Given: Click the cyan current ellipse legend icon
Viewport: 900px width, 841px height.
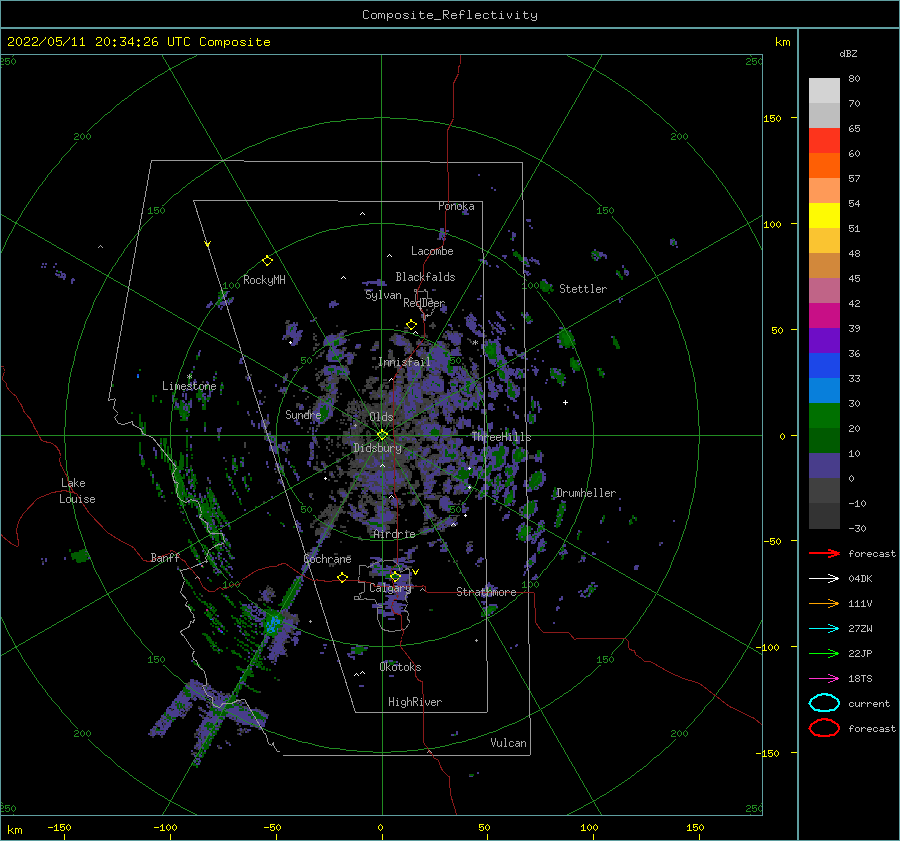Looking at the screenshot, I should click(x=824, y=703).
